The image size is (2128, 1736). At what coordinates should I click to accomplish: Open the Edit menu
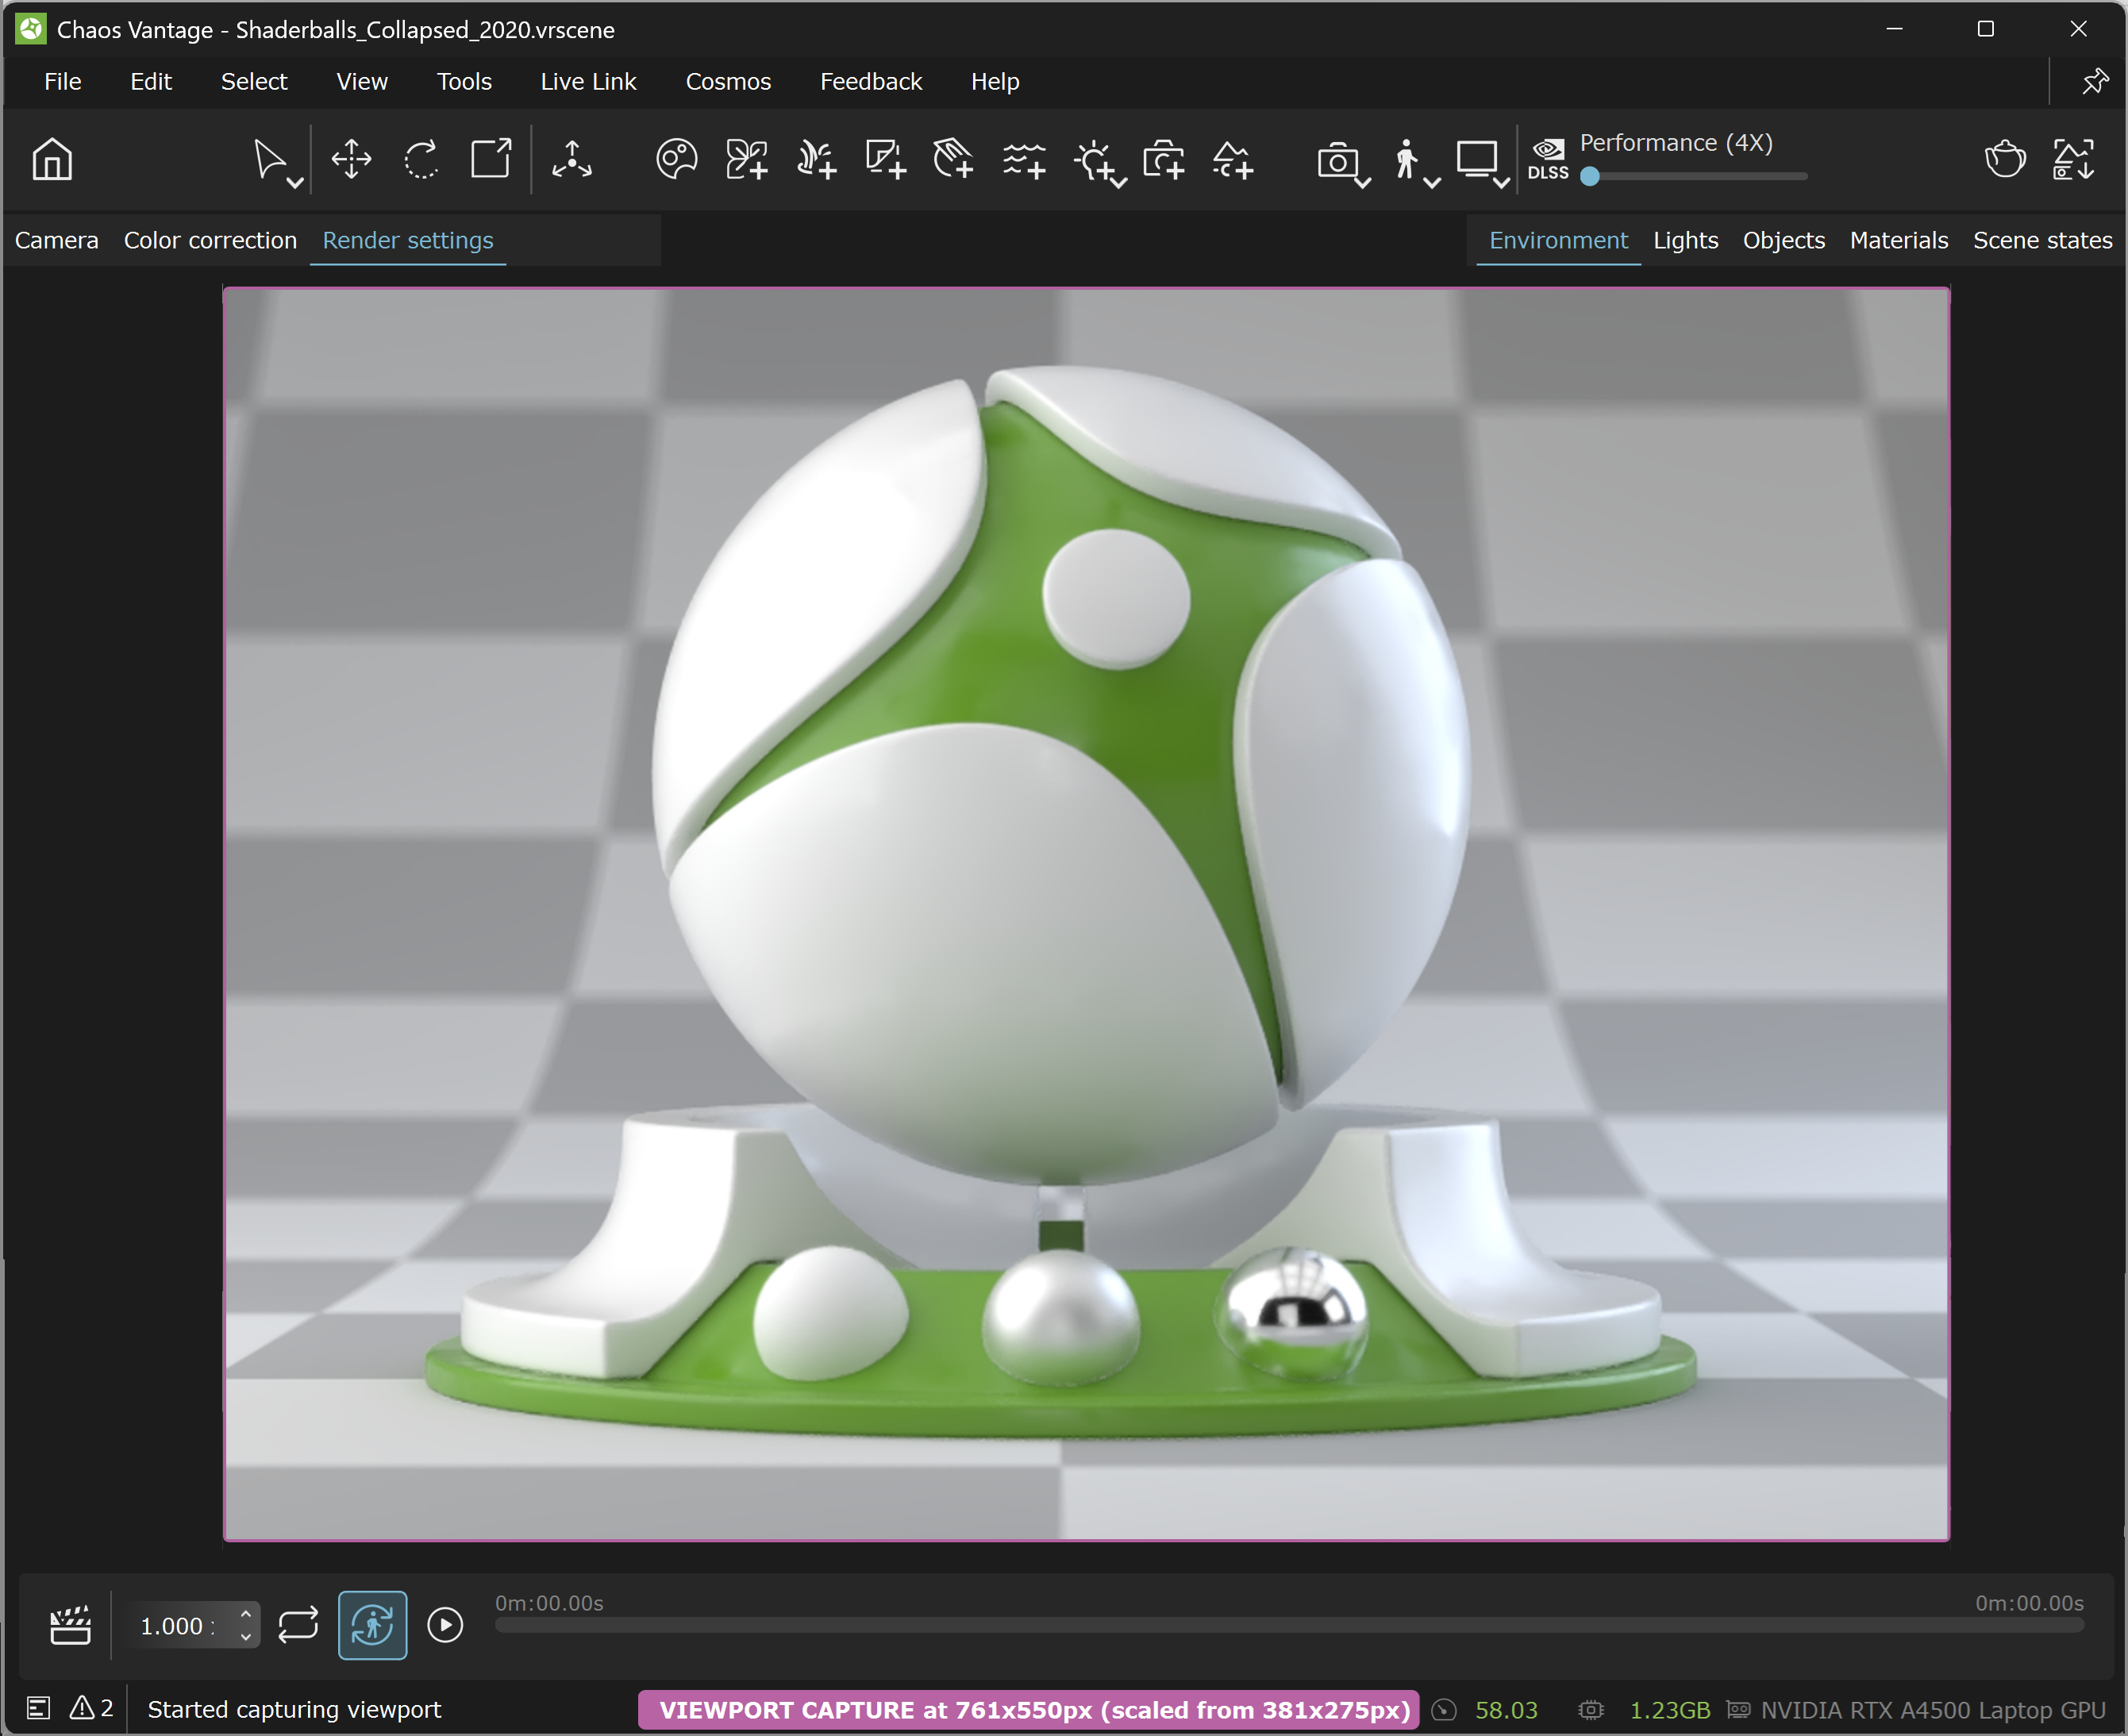151,81
